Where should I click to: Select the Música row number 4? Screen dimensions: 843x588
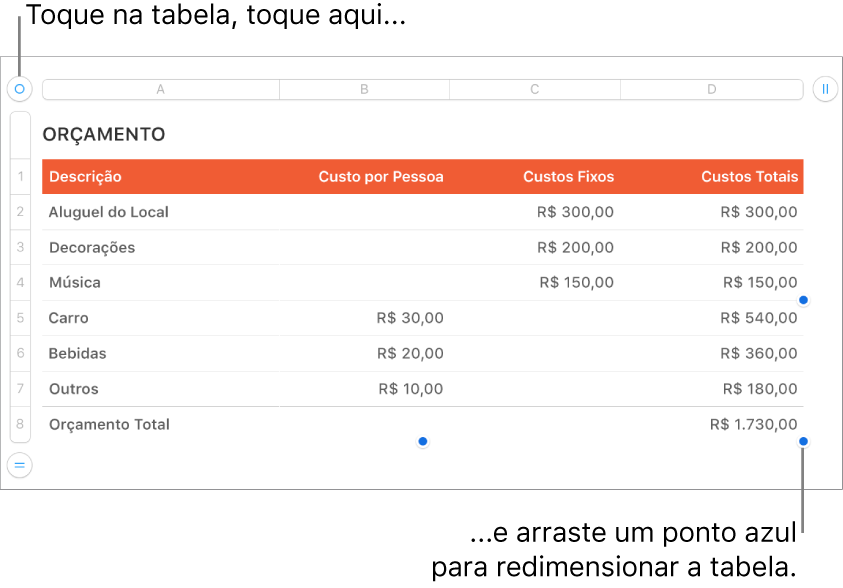coord(19,282)
